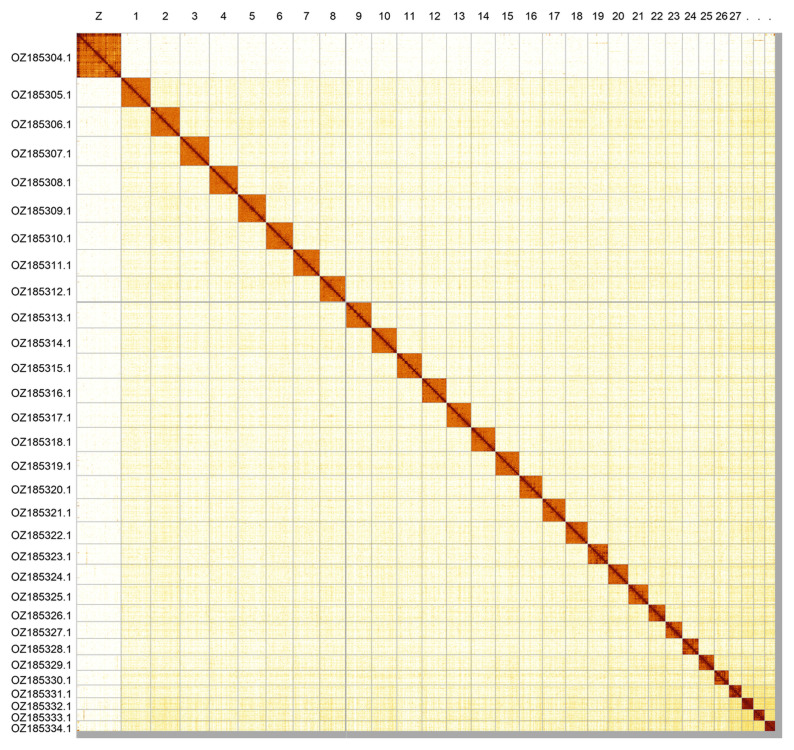Select the OZ185320.1 row label
794x750 pixels.
(x=41, y=490)
